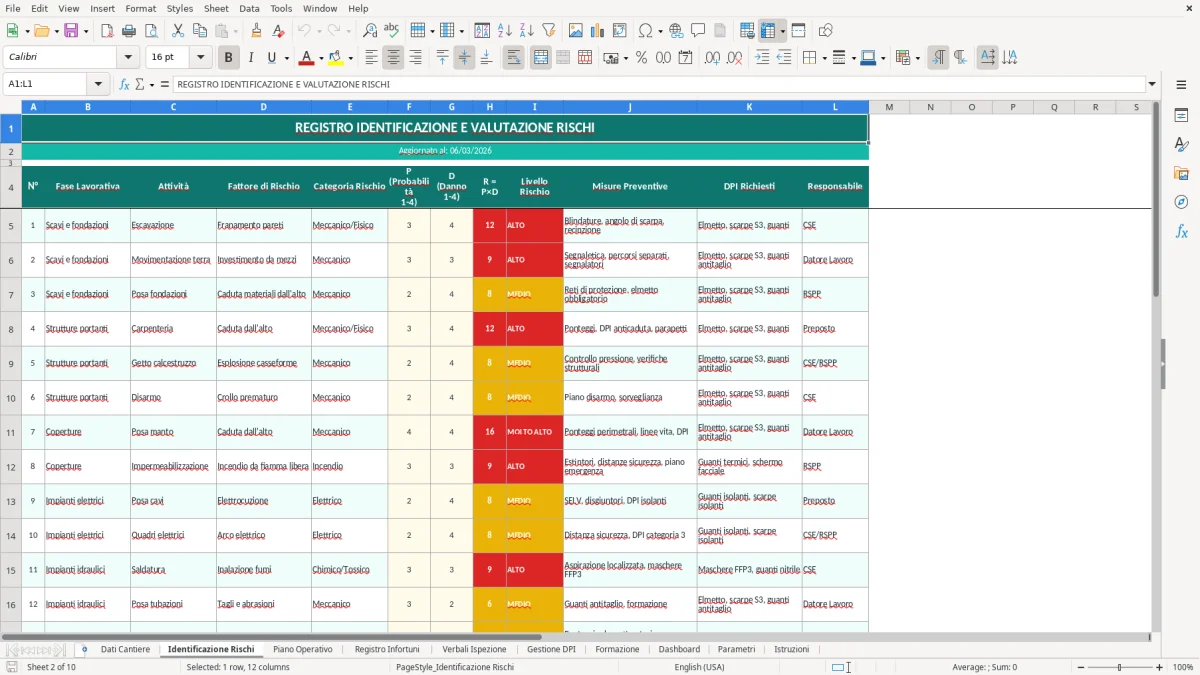Sort ascending with A-Z icon

click(x=505, y=31)
